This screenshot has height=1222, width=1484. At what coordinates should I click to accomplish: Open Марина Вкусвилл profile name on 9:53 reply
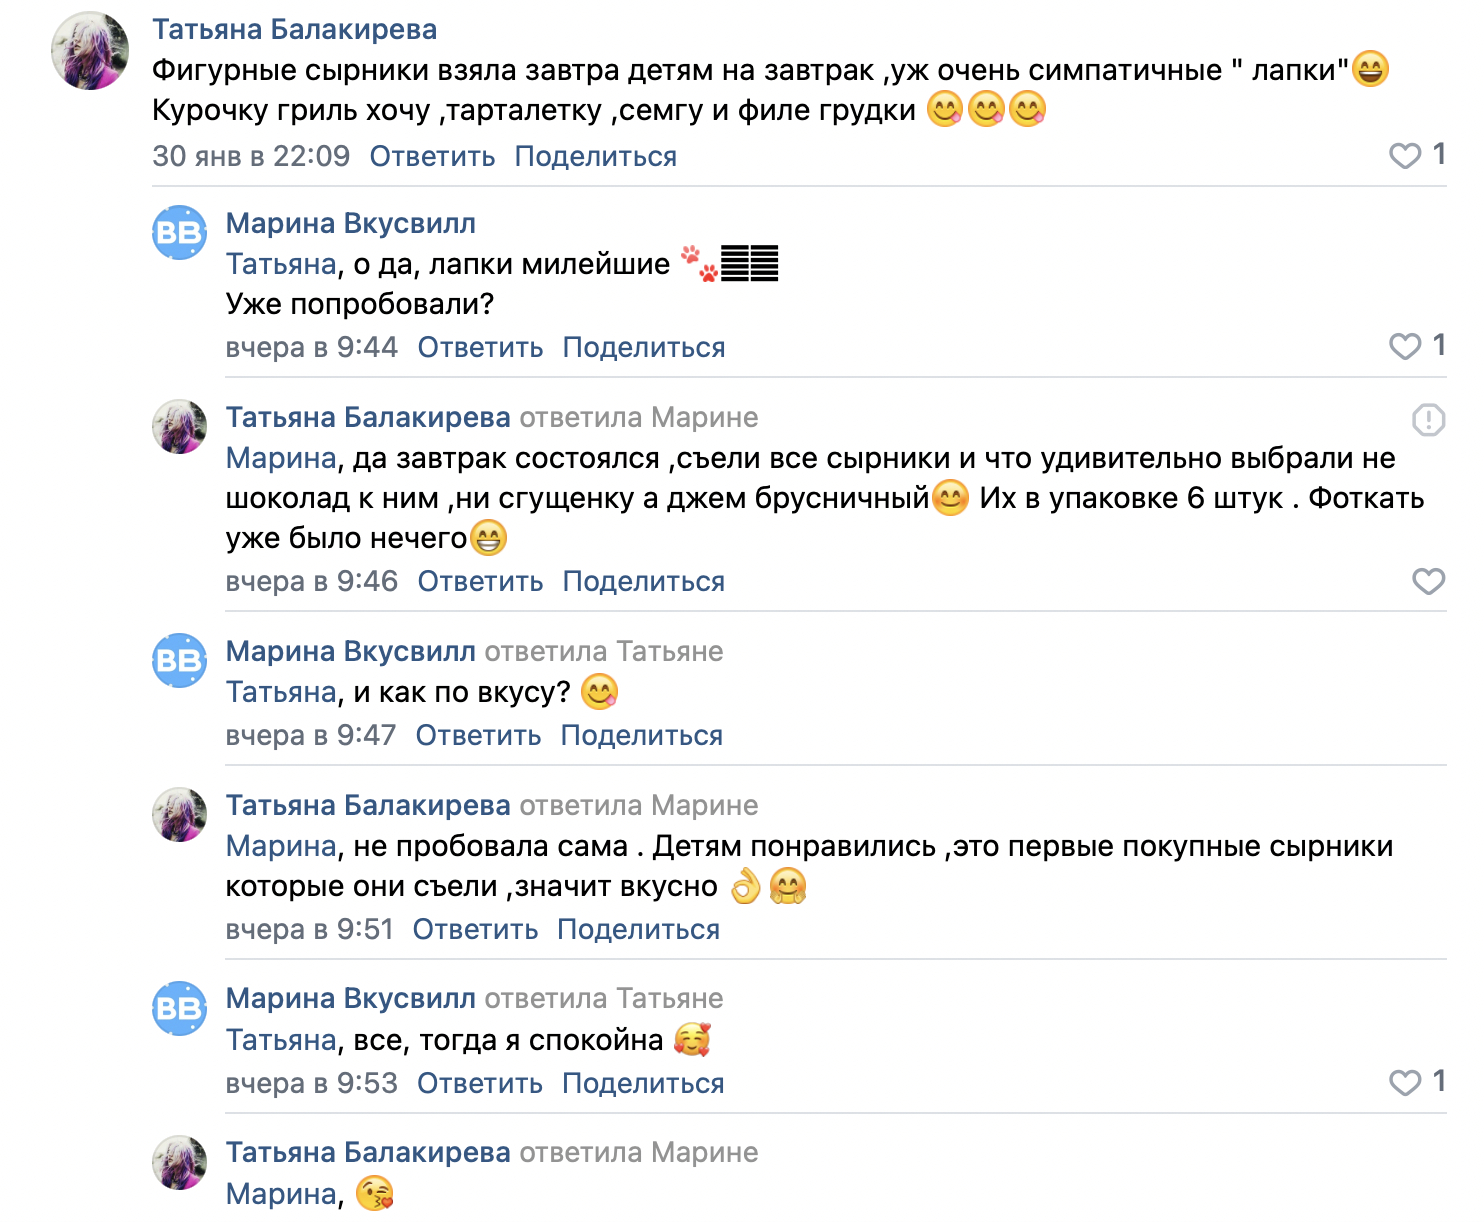point(350,999)
